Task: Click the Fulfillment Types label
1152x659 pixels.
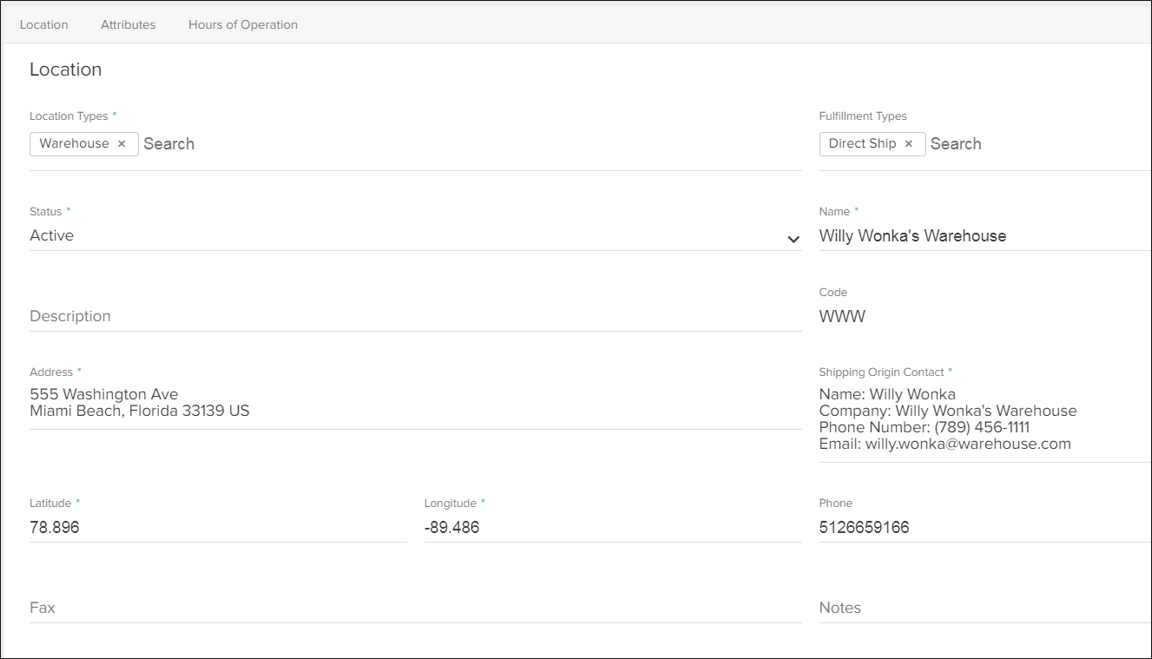Action: (x=863, y=116)
